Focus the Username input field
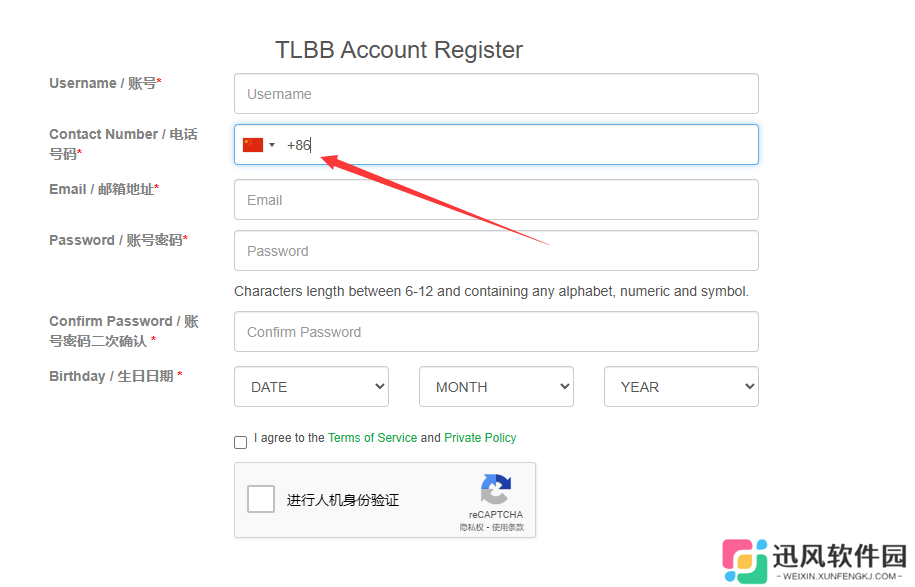915x587 pixels. (x=496, y=94)
